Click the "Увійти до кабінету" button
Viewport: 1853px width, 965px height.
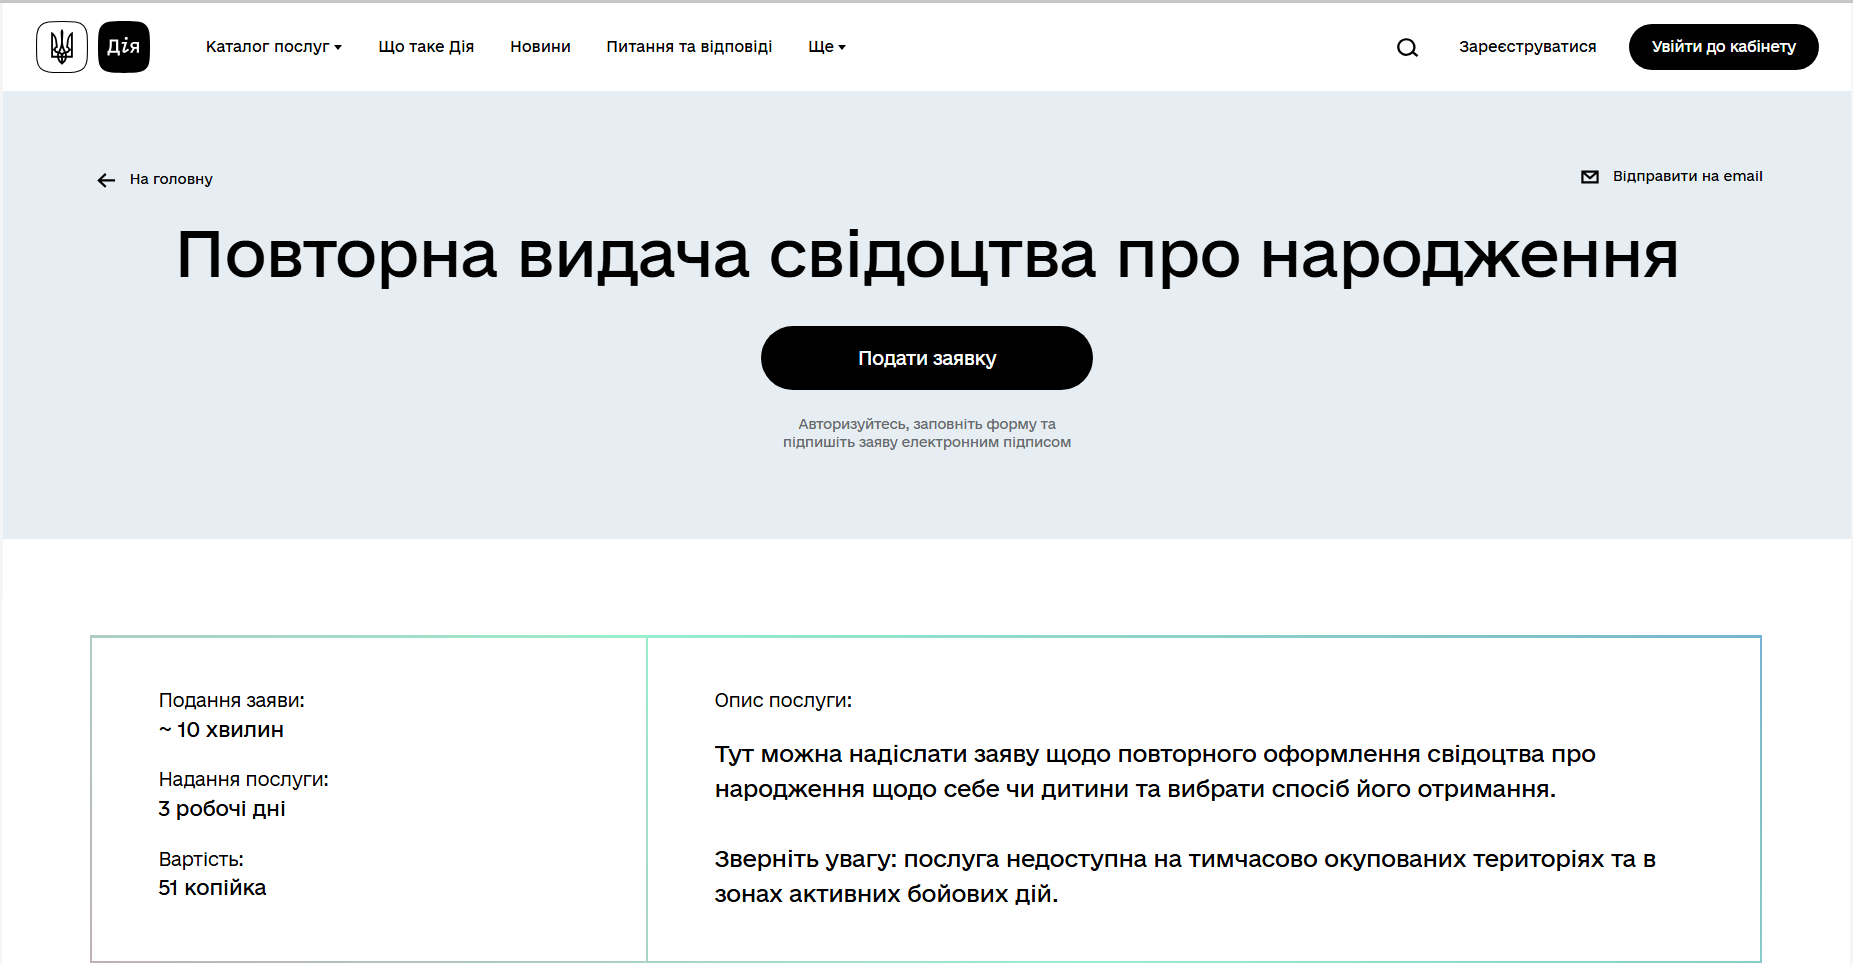point(1723,46)
